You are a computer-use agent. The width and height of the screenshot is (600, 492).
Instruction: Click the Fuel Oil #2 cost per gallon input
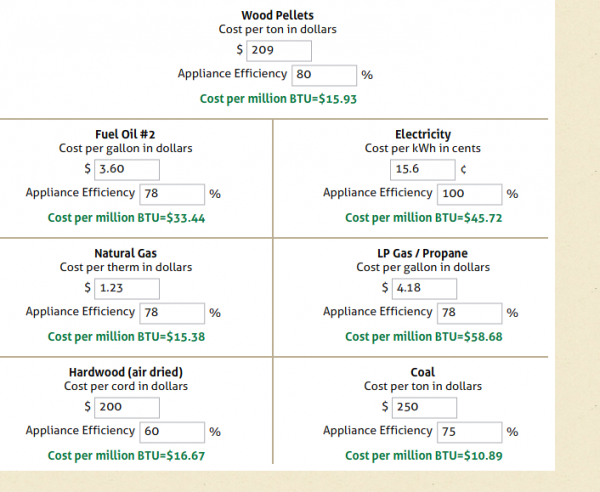(x=127, y=170)
